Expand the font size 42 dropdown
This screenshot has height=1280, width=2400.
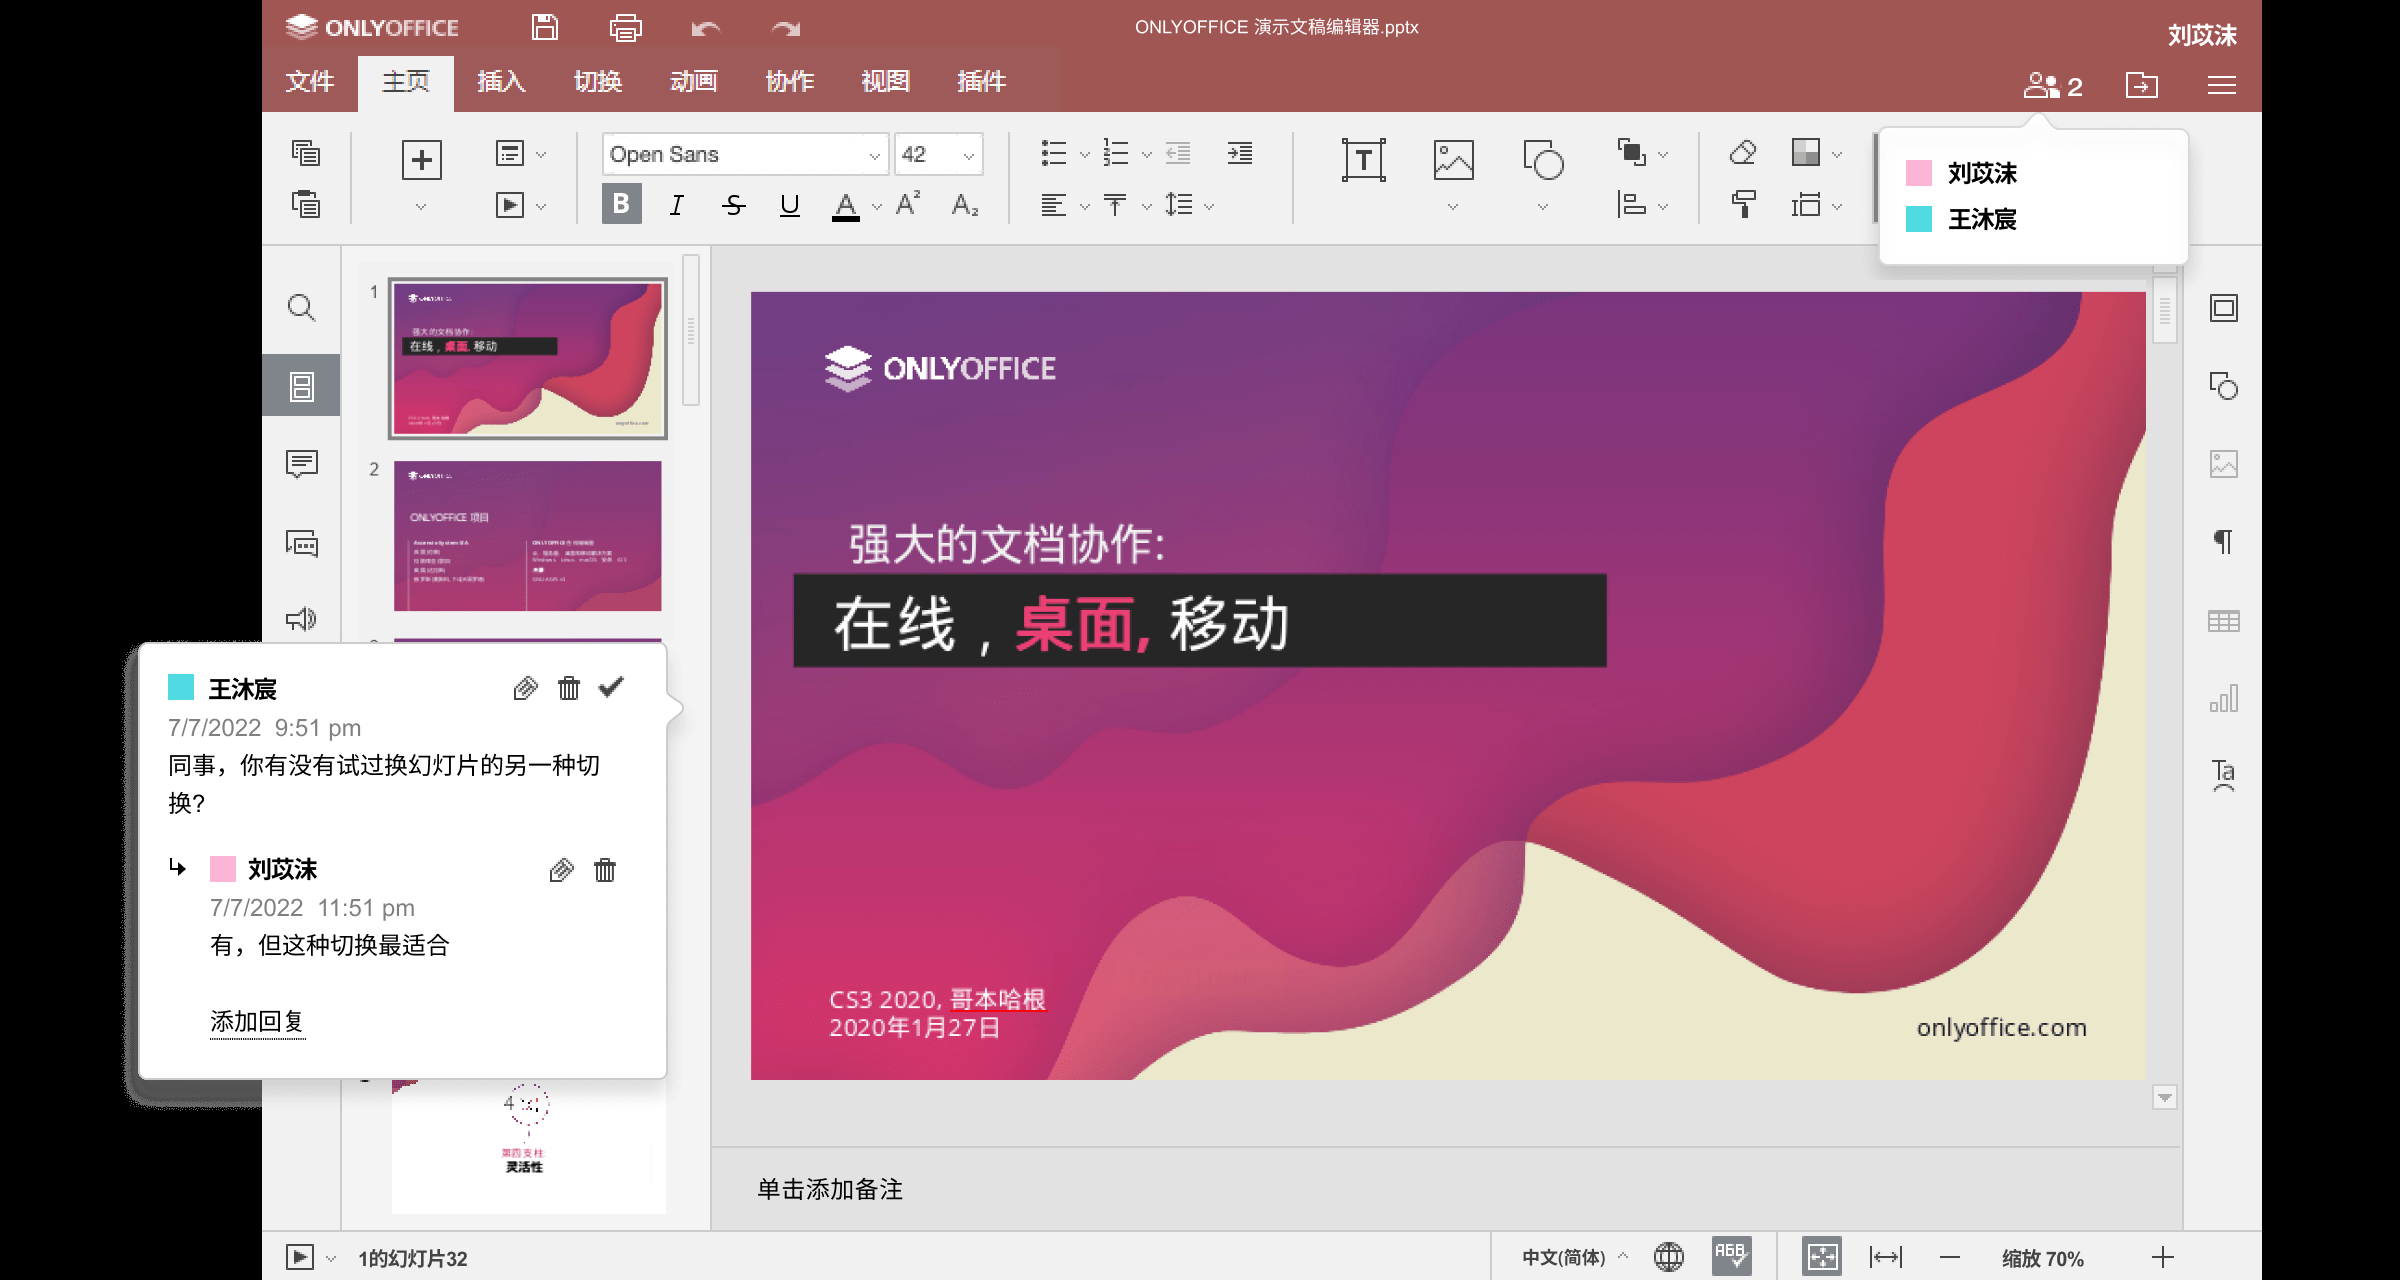click(x=968, y=155)
